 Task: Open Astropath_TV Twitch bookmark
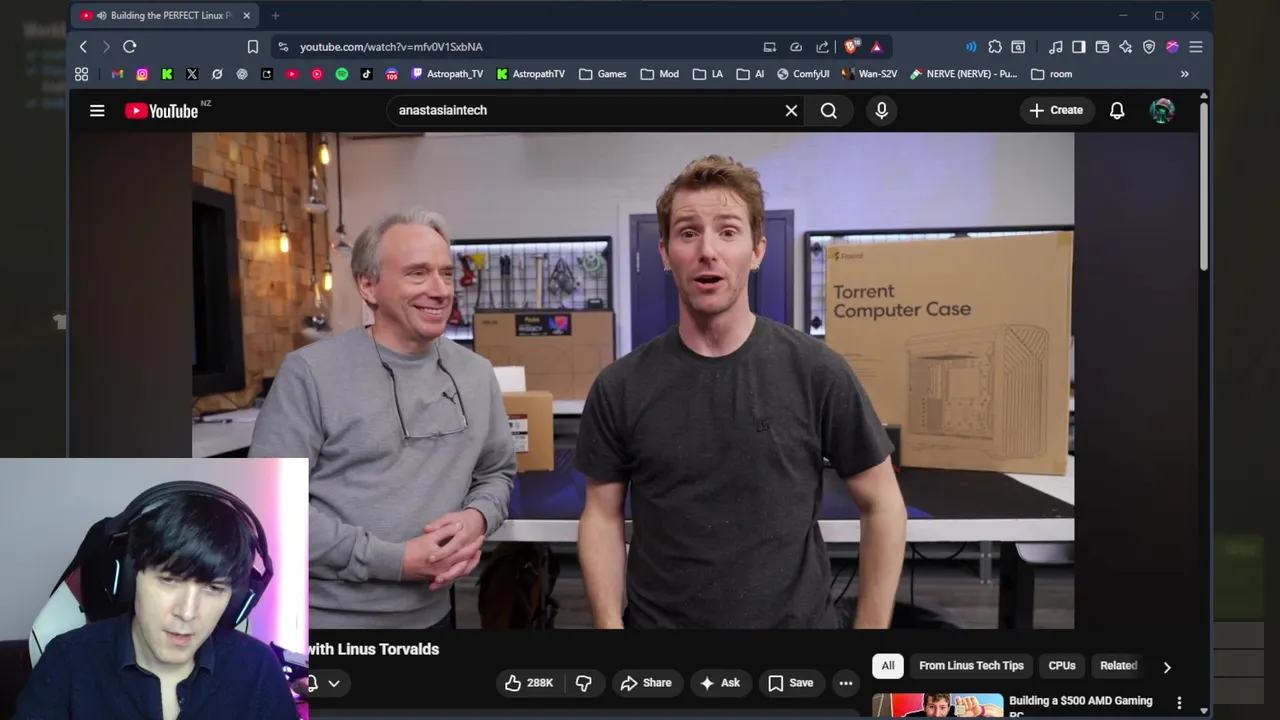coord(447,74)
